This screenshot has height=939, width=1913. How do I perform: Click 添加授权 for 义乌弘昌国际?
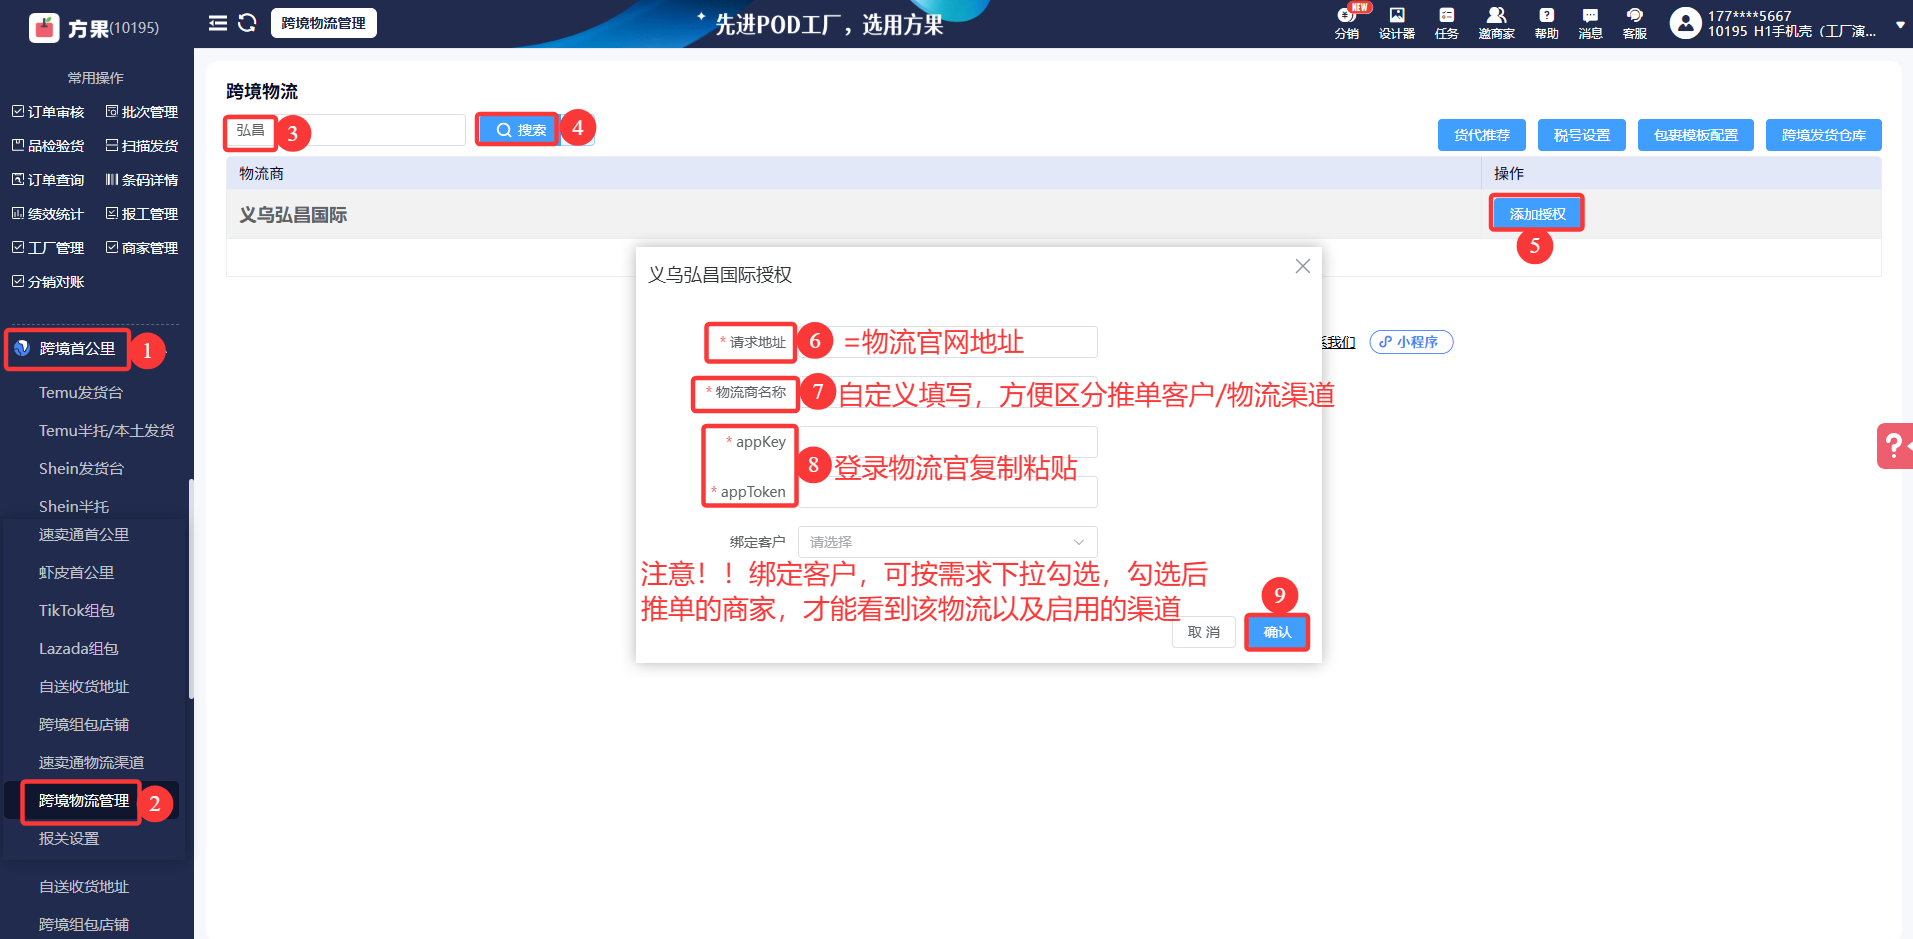pos(1537,214)
